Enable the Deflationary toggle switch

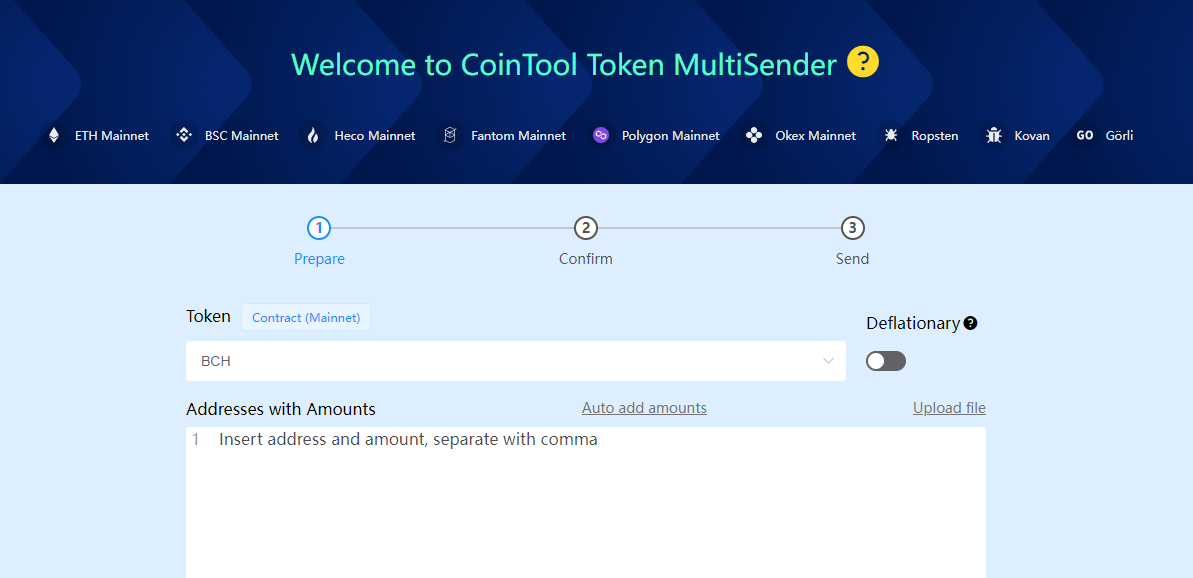(886, 361)
